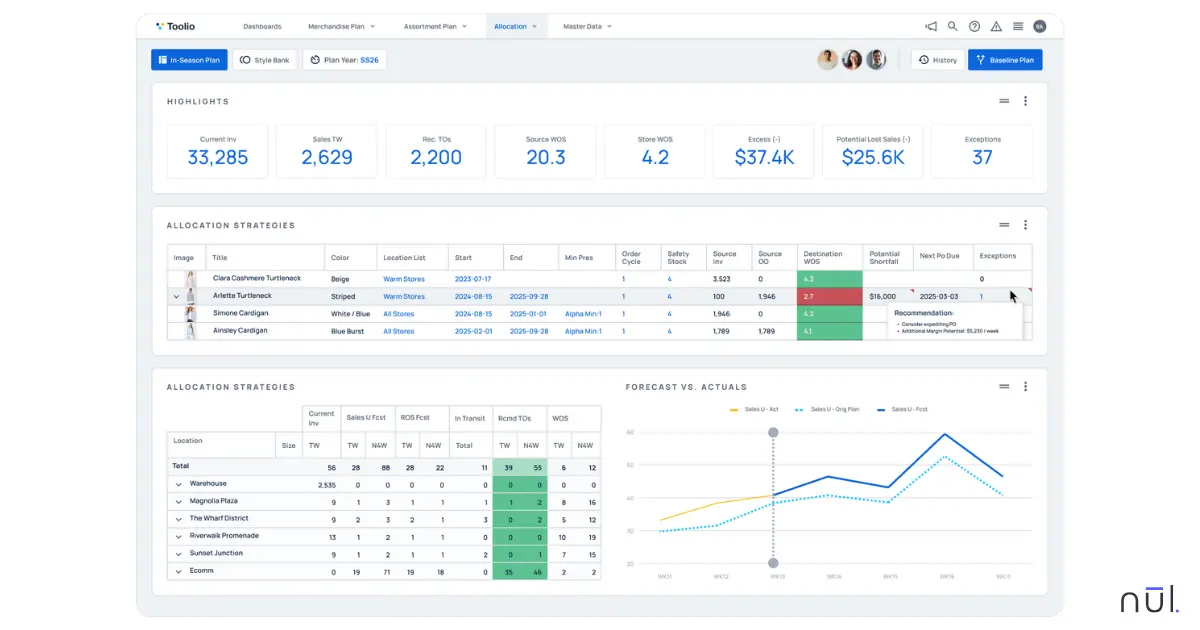
Task: Click green Destination WOS 4.3 cell
Action: tap(830, 279)
